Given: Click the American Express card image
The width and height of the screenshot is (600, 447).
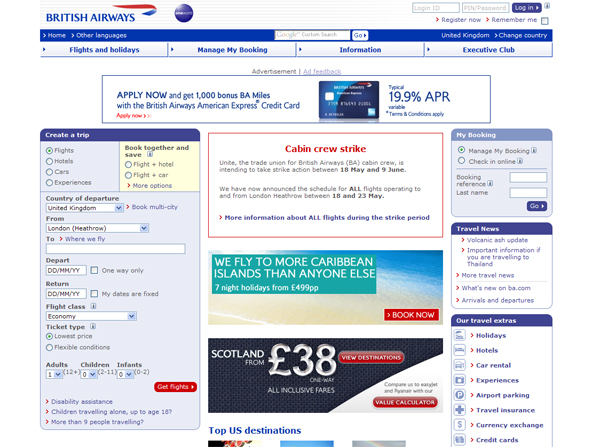Looking at the screenshot, I should point(349,100).
